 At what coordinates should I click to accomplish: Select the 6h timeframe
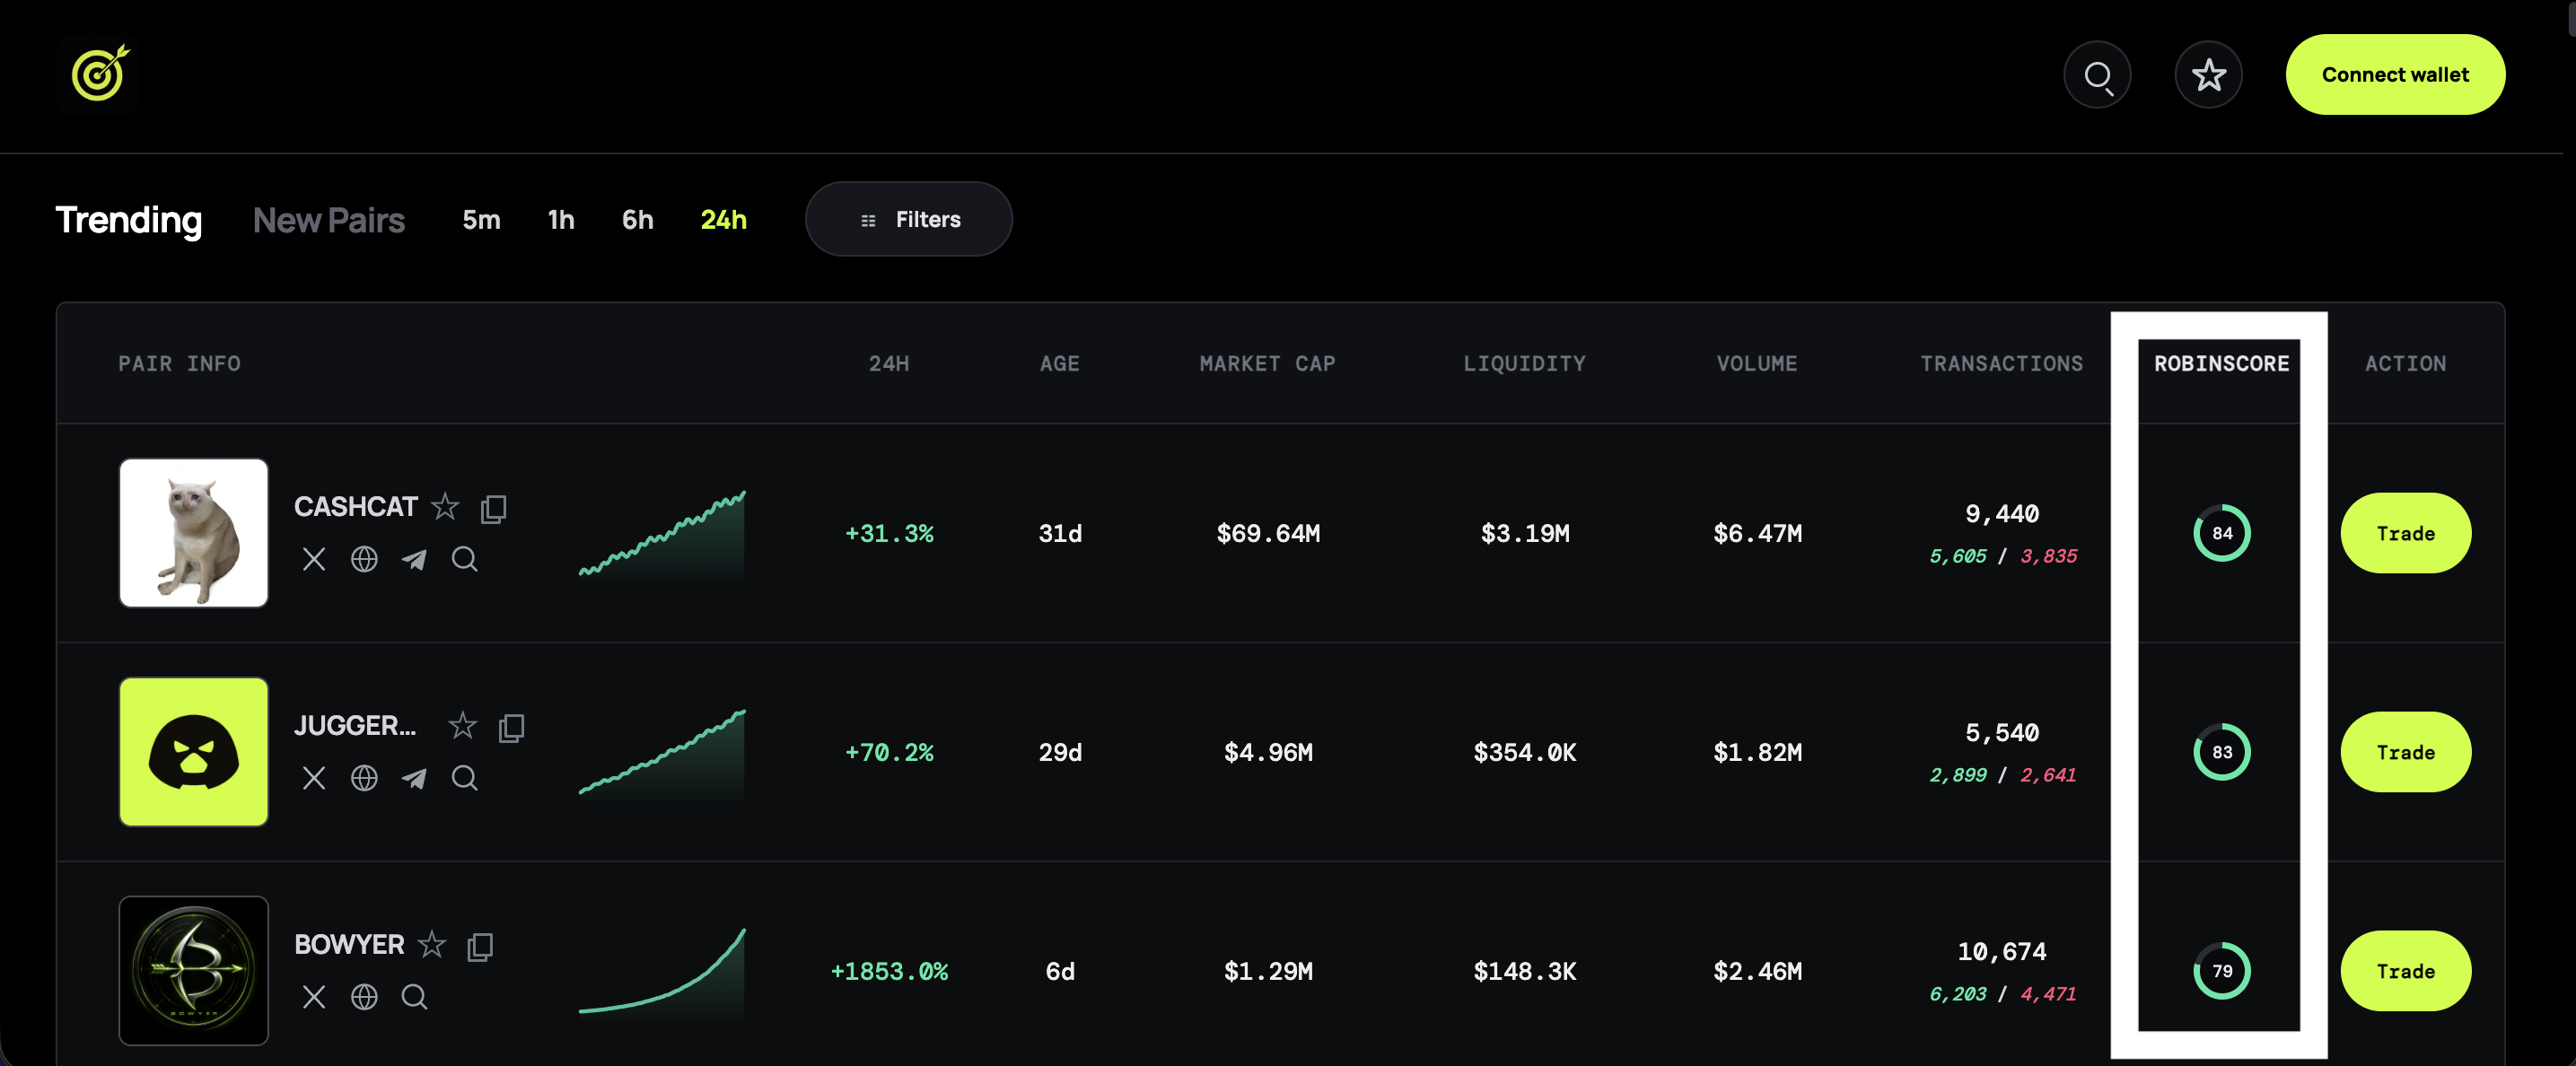(x=637, y=220)
